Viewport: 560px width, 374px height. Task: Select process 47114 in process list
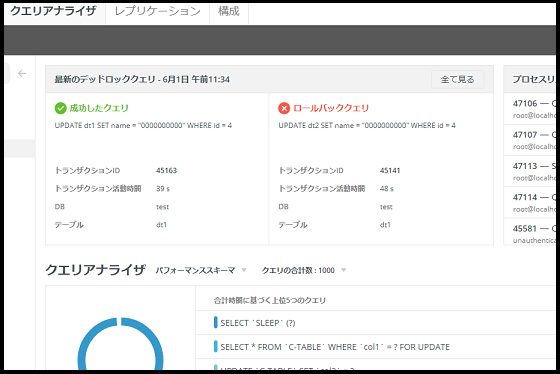[530, 203]
